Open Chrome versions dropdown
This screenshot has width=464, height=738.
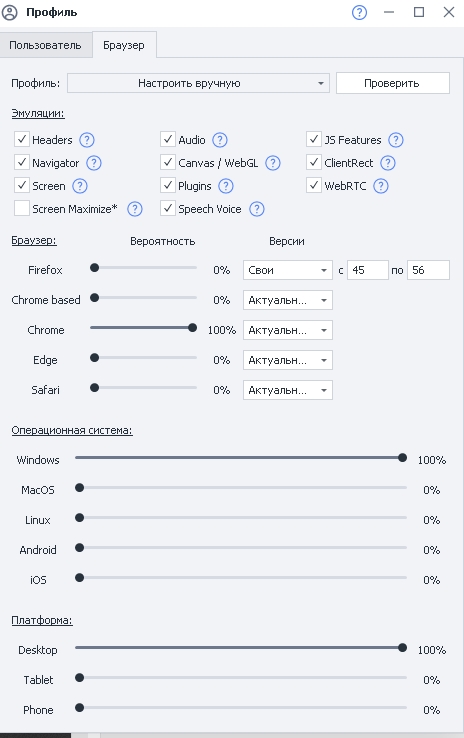[288, 330]
